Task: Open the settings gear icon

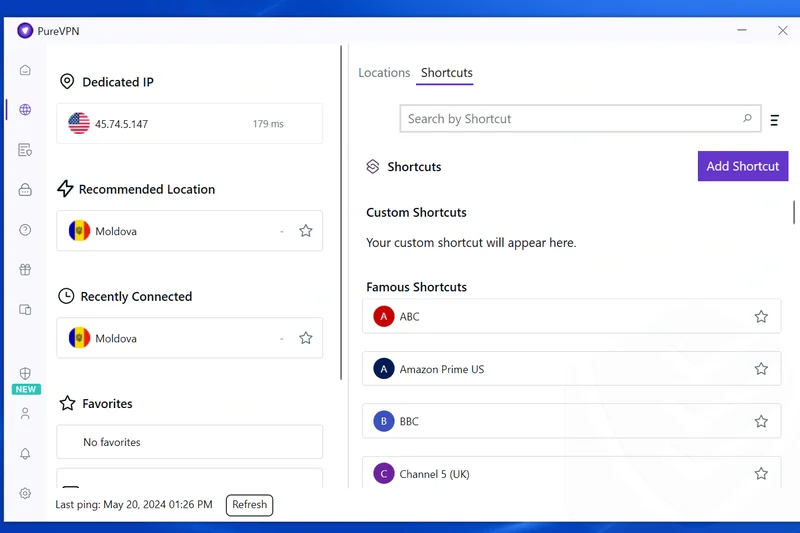Action: 25,493
